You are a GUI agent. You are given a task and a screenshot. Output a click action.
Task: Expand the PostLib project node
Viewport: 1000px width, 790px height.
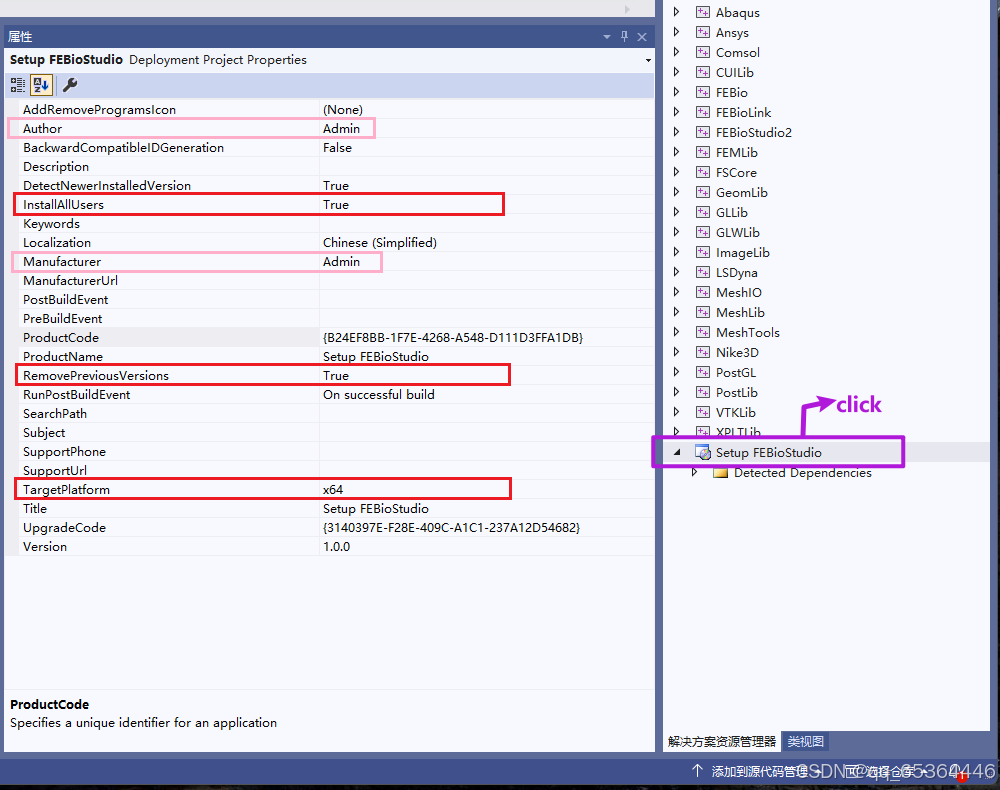[x=677, y=392]
